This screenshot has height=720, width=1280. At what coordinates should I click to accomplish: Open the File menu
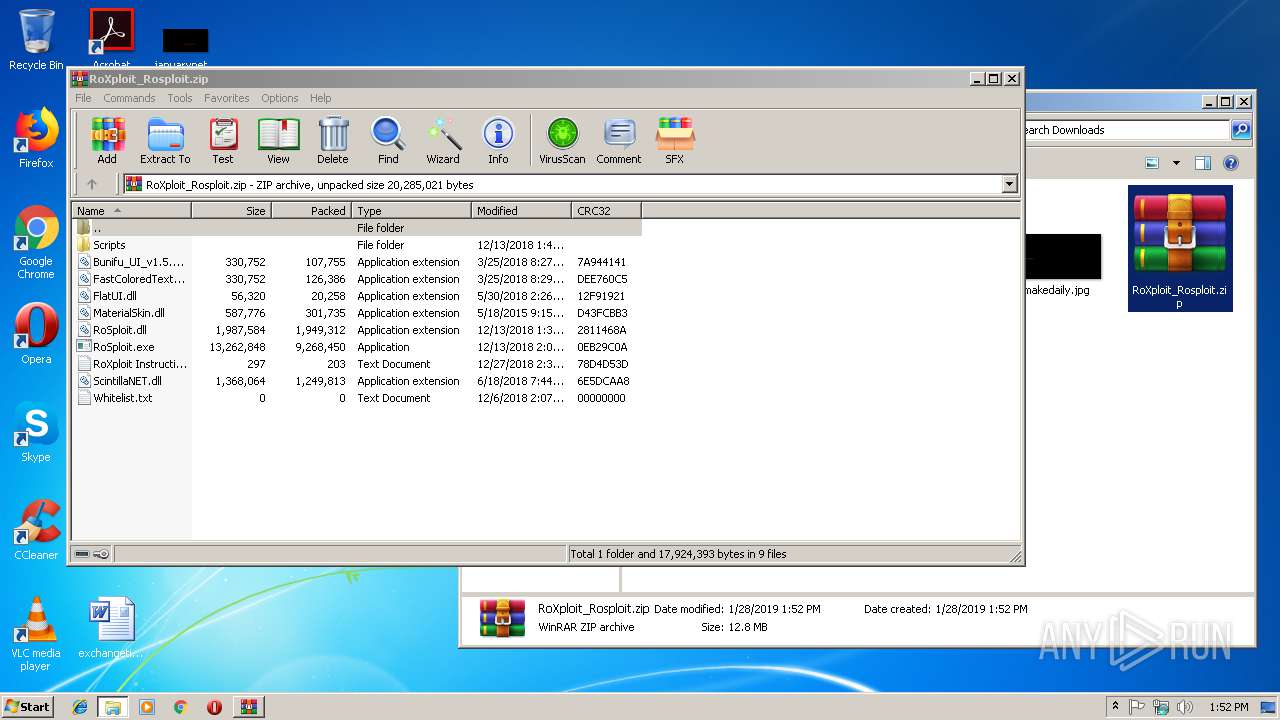(x=83, y=98)
